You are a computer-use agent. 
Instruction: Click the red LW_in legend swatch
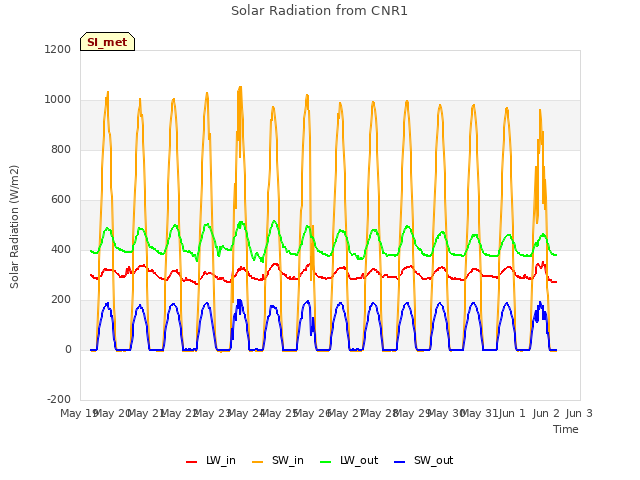191,462
